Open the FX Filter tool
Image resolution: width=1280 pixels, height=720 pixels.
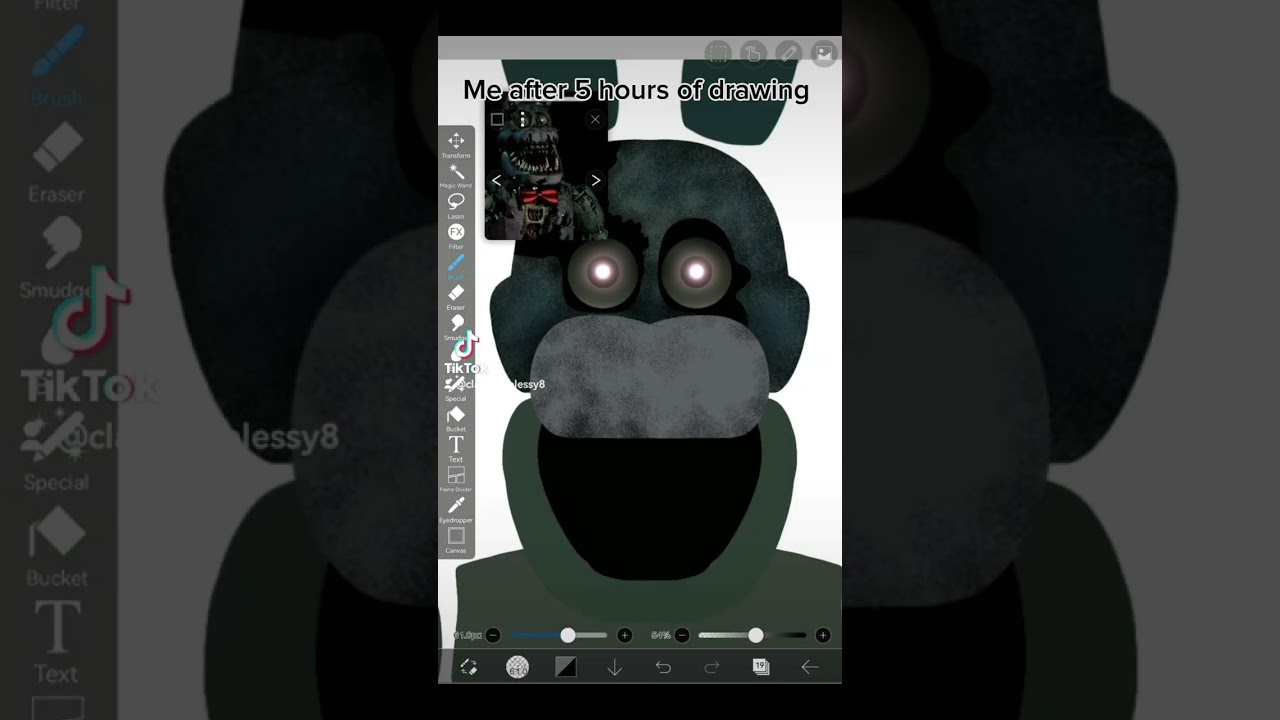456,236
